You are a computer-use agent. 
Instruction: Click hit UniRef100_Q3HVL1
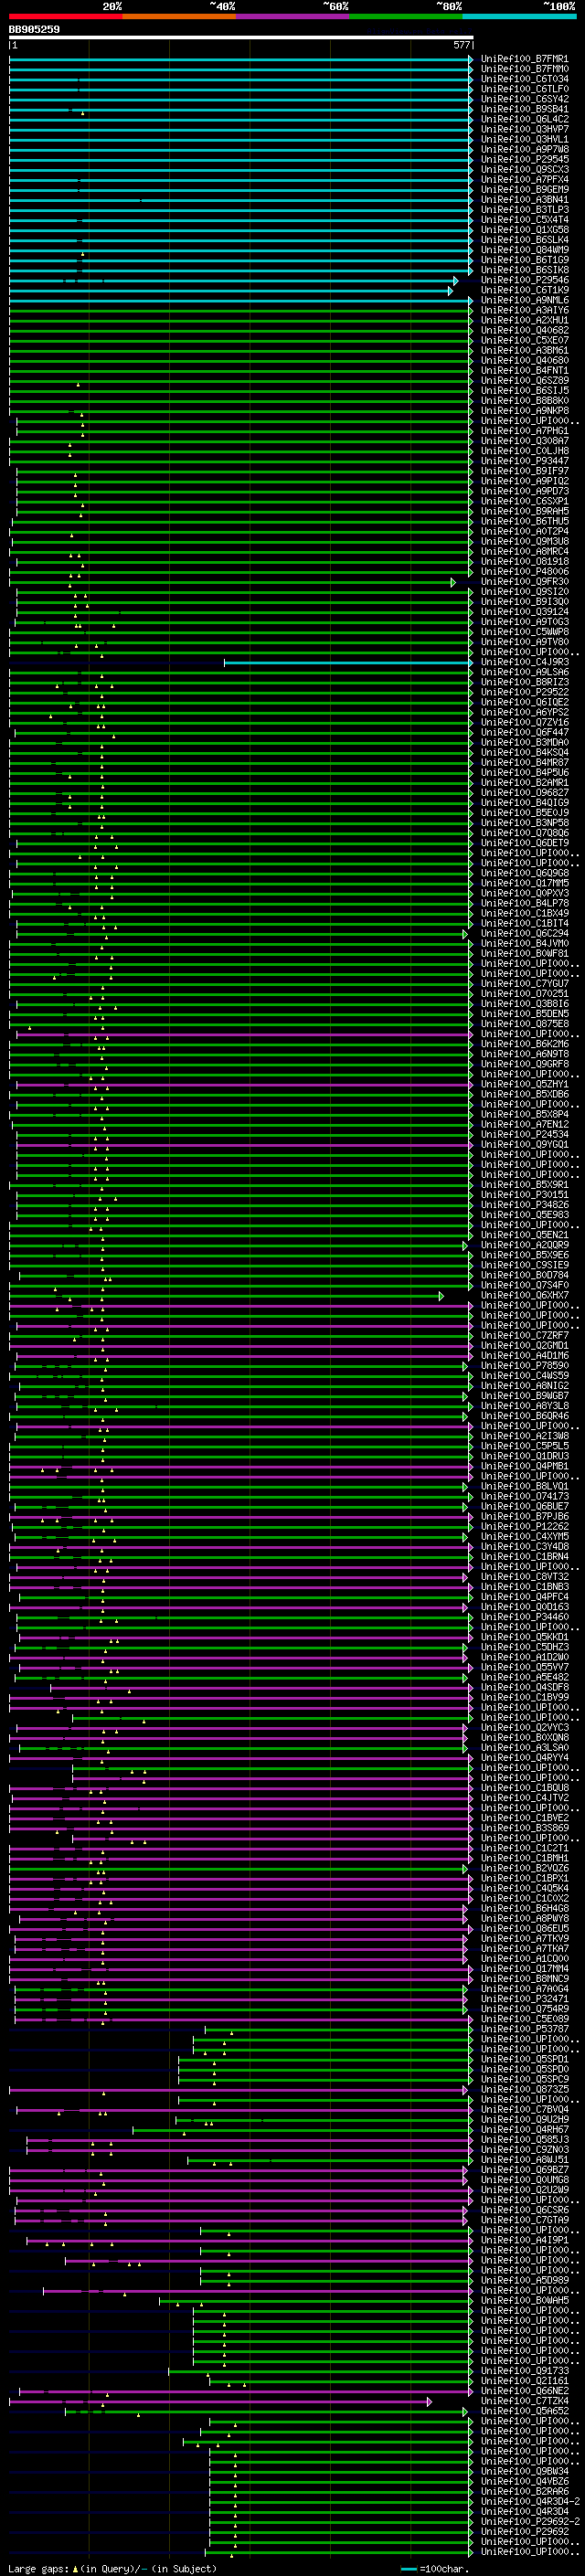524,139
